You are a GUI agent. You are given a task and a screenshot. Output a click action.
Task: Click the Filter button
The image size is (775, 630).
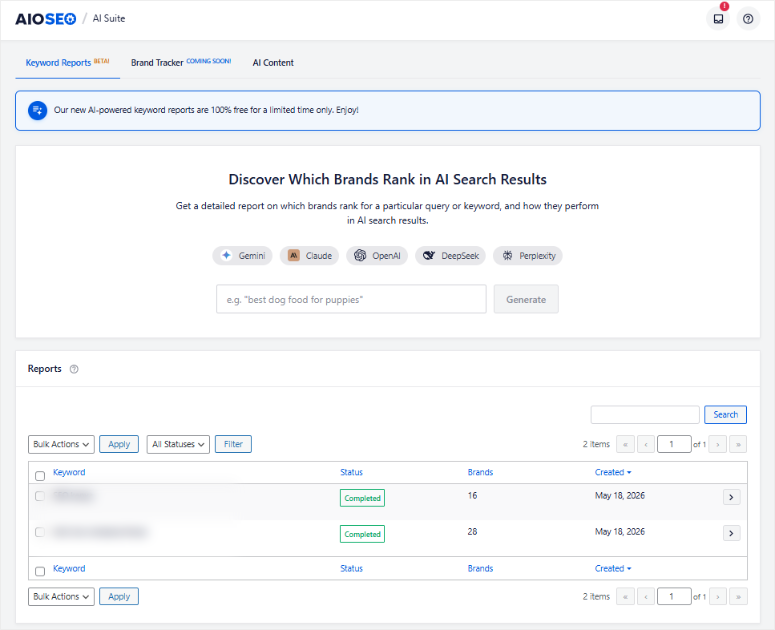tap(233, 444)
